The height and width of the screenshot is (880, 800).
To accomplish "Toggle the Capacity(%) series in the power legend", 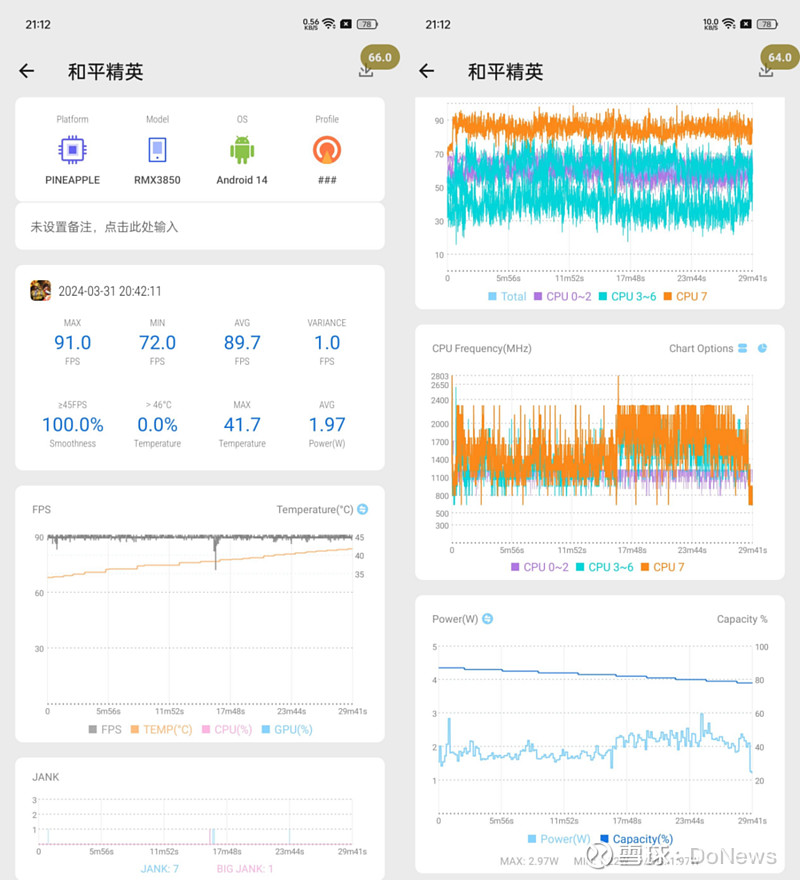I will coord(637,838).
